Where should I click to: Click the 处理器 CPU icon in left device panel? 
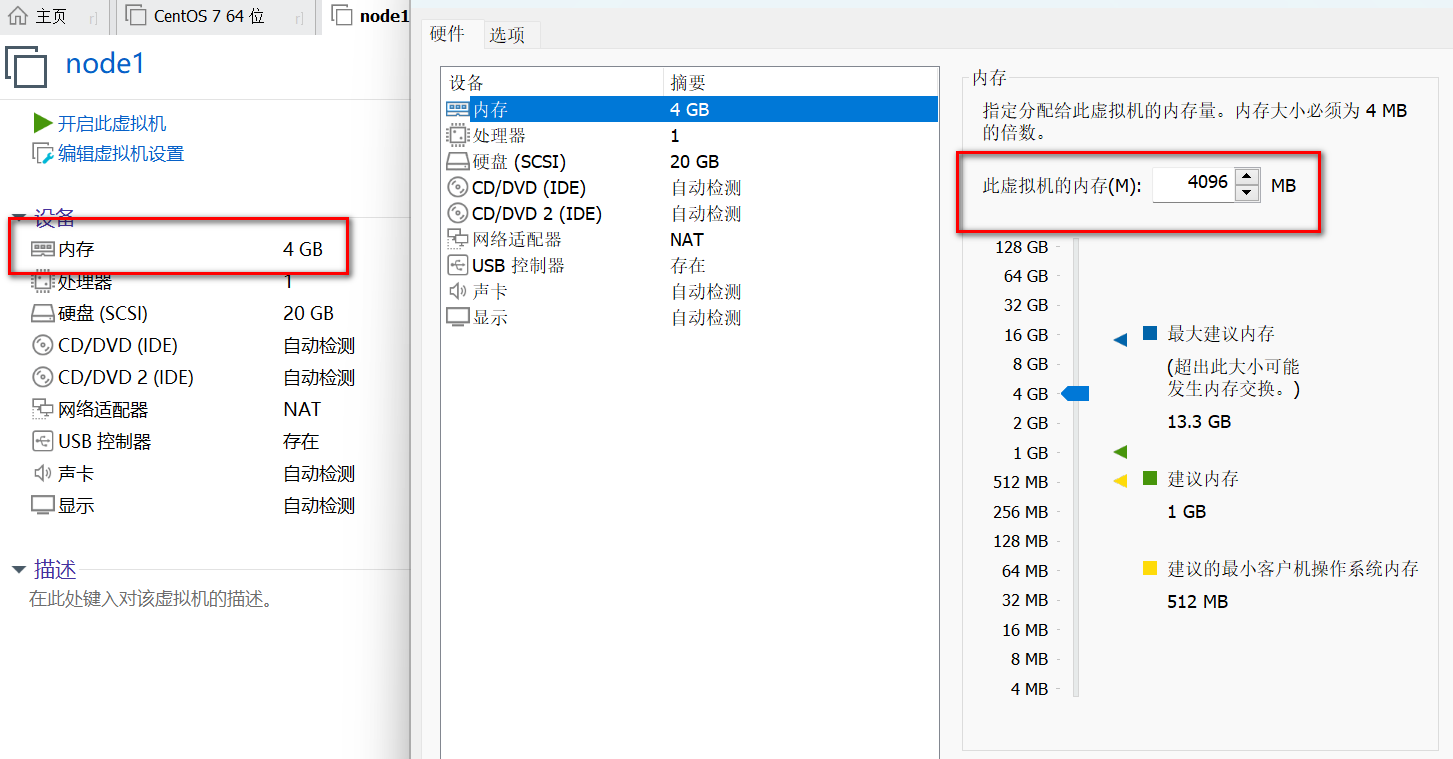pos(43,282)
